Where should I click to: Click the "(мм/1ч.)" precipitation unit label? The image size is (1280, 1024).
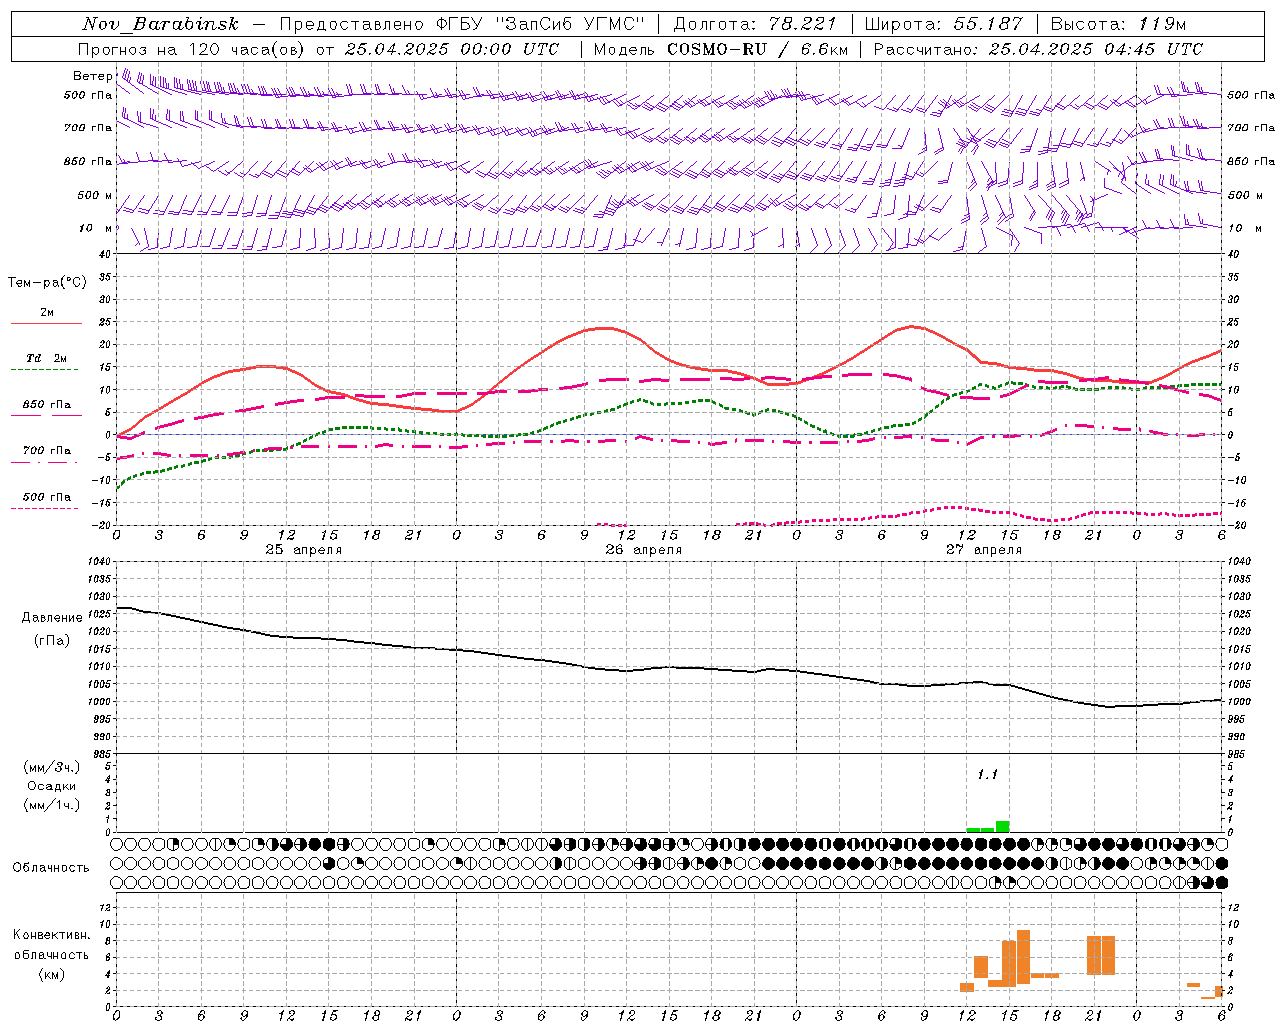51,805
